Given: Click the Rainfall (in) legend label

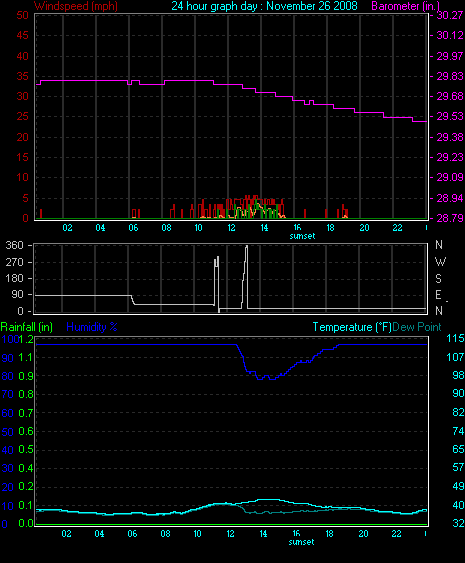Looking at the screenshot, I should coord(27,327).
